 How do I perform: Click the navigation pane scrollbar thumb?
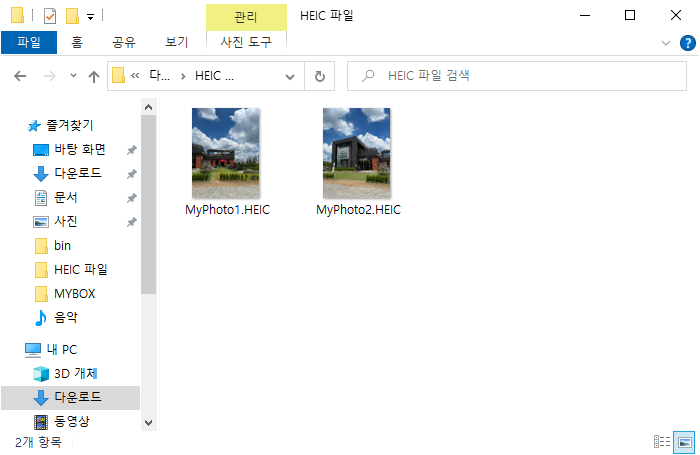point(149,205)
